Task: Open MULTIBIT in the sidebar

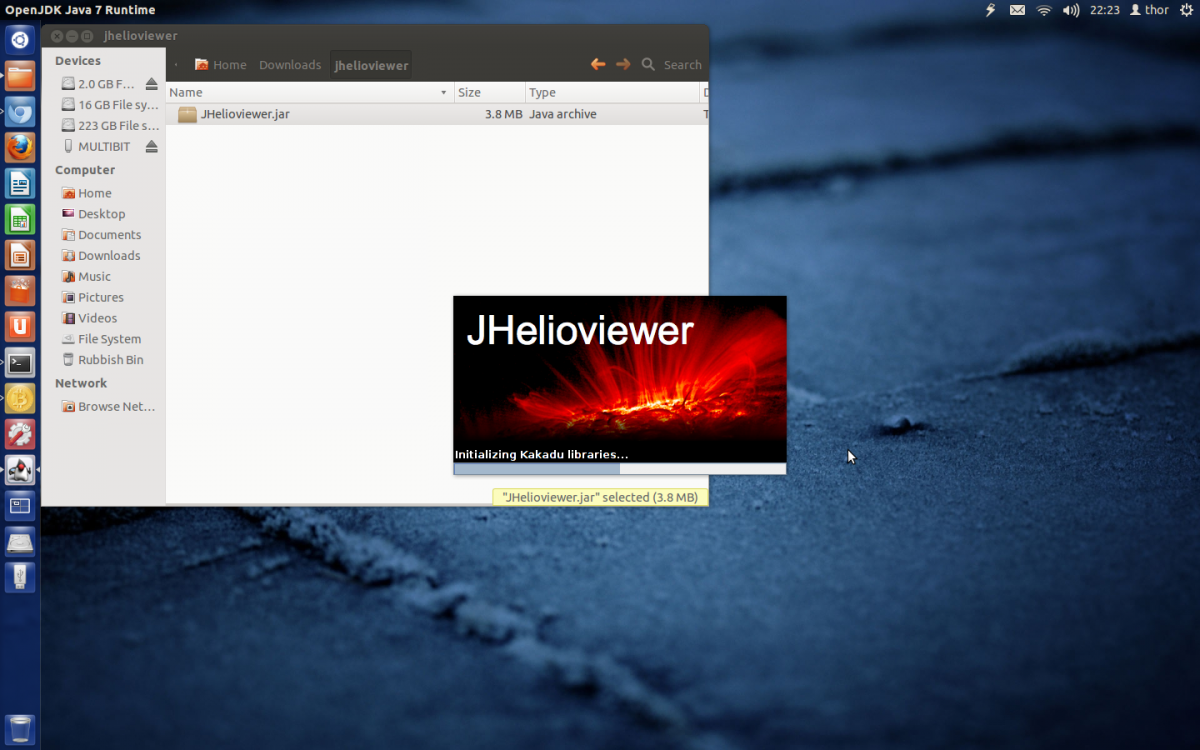Action: [x=96, y=147]
